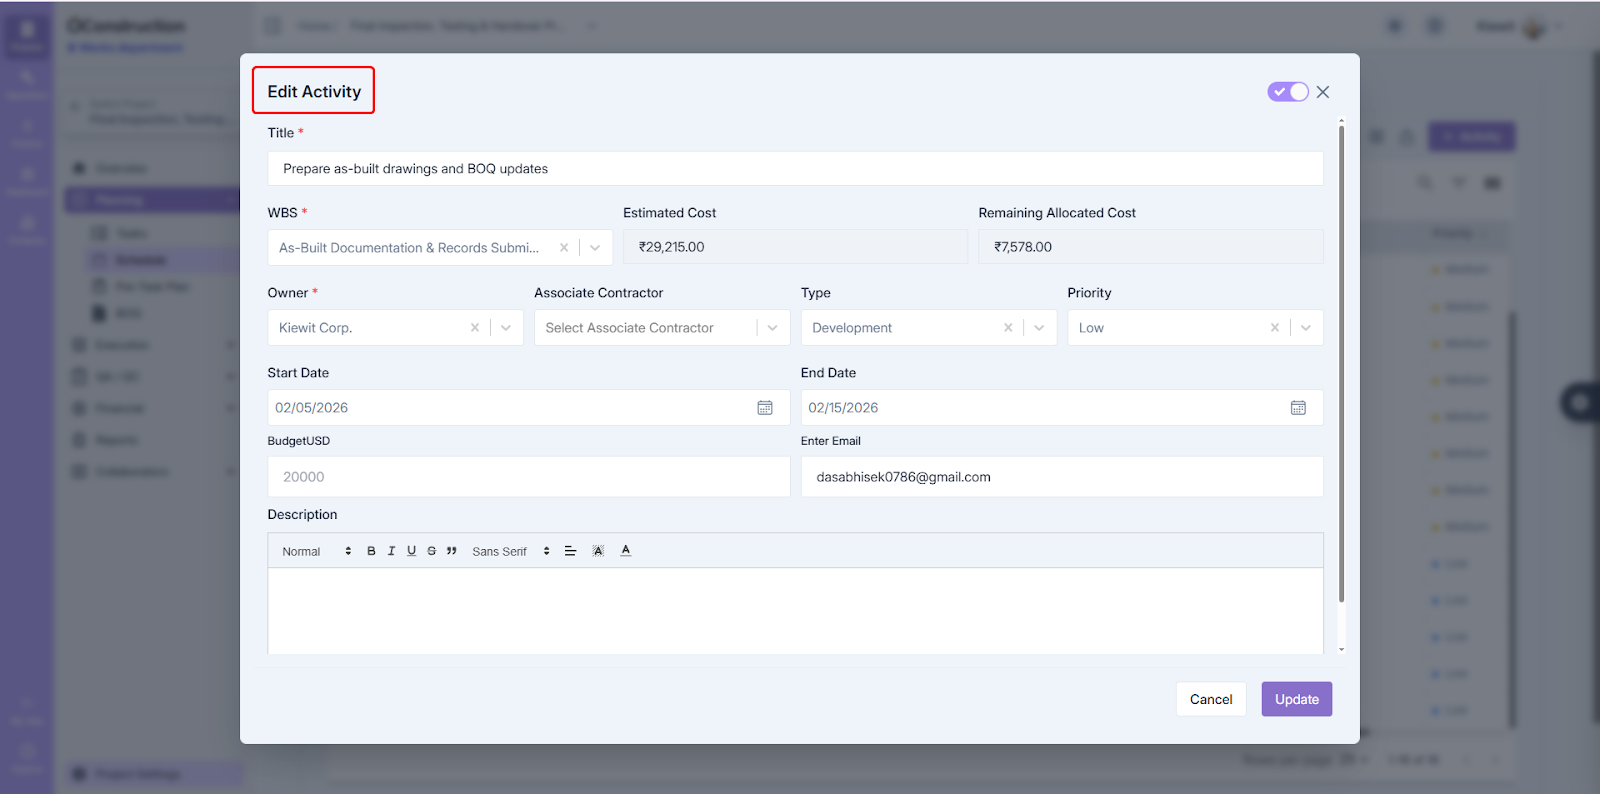This screenshot has width=1600, height=794.
Task: Expand the Owner dropdown
Action: [506, 328]
